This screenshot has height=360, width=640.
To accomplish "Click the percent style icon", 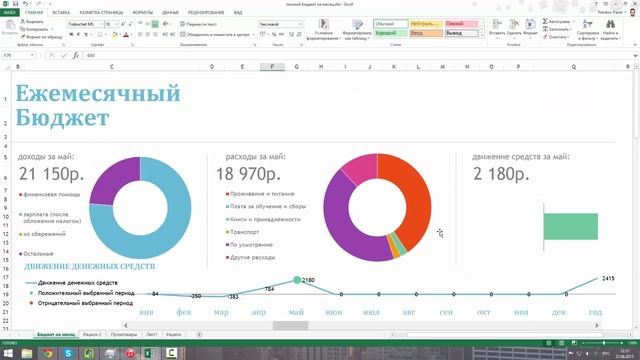I will pyautogui.click(x=273, y=34).
